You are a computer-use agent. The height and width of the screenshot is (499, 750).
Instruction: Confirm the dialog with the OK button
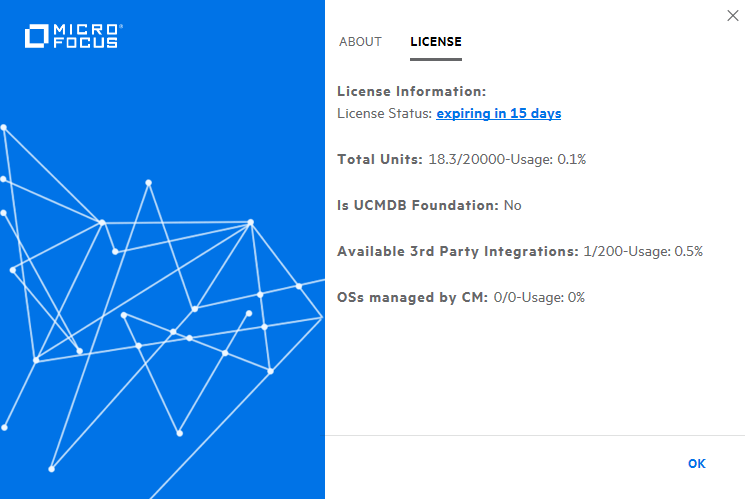coord(696,464)
